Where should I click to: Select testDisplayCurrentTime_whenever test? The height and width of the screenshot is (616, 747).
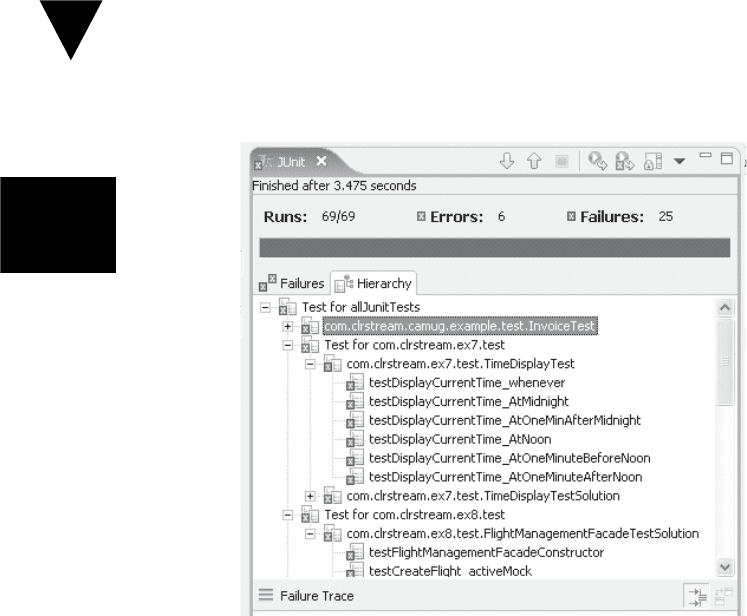(467, 383)
